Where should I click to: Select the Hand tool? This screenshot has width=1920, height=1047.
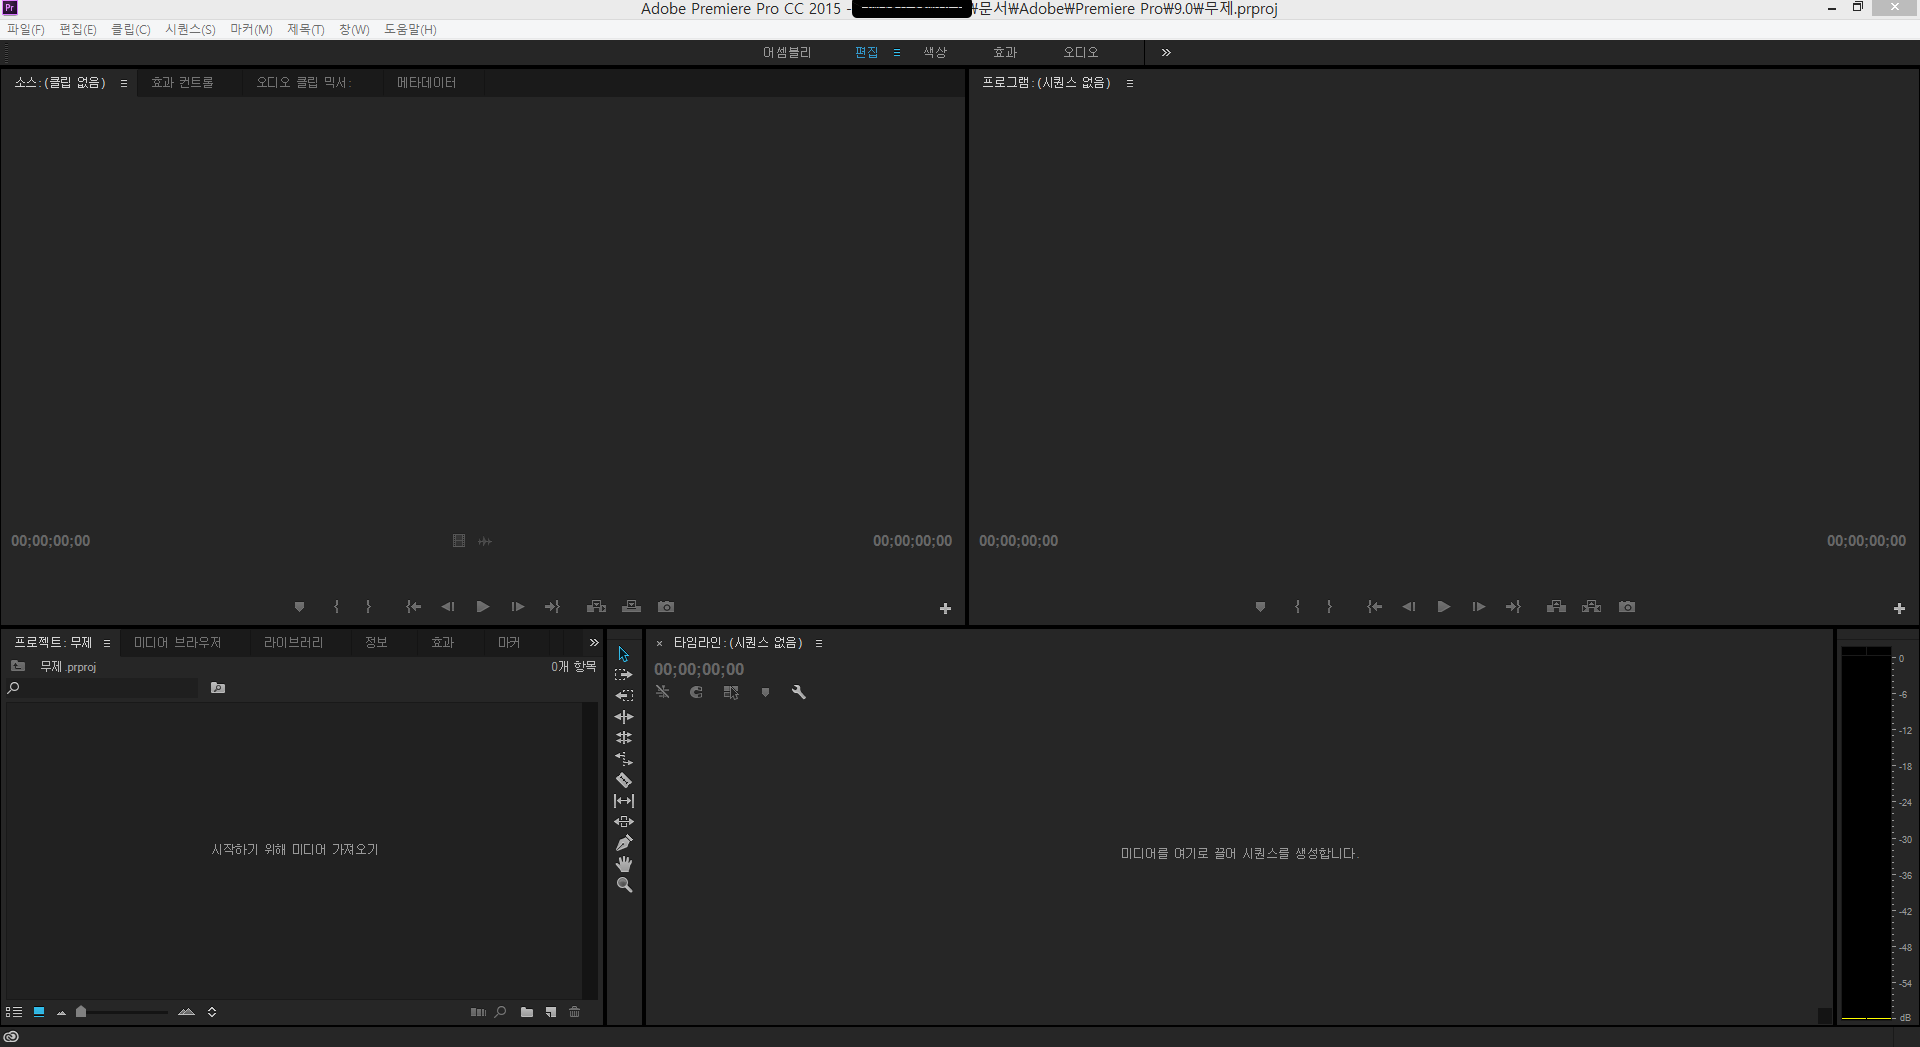(623, 864)
